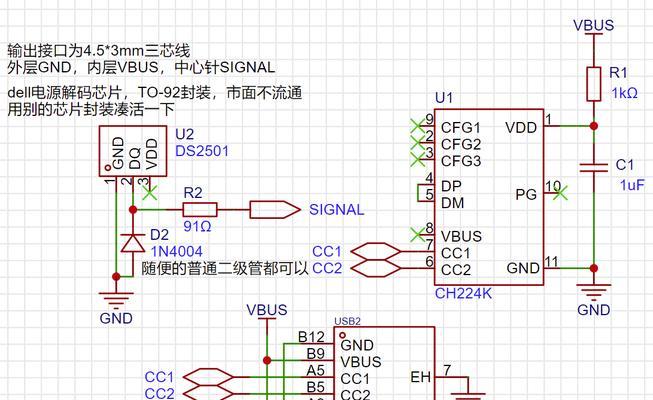The height and width of the screenshot is (400, 653).
Task: Select the USB2 designator label
Action: click(347, 321)
